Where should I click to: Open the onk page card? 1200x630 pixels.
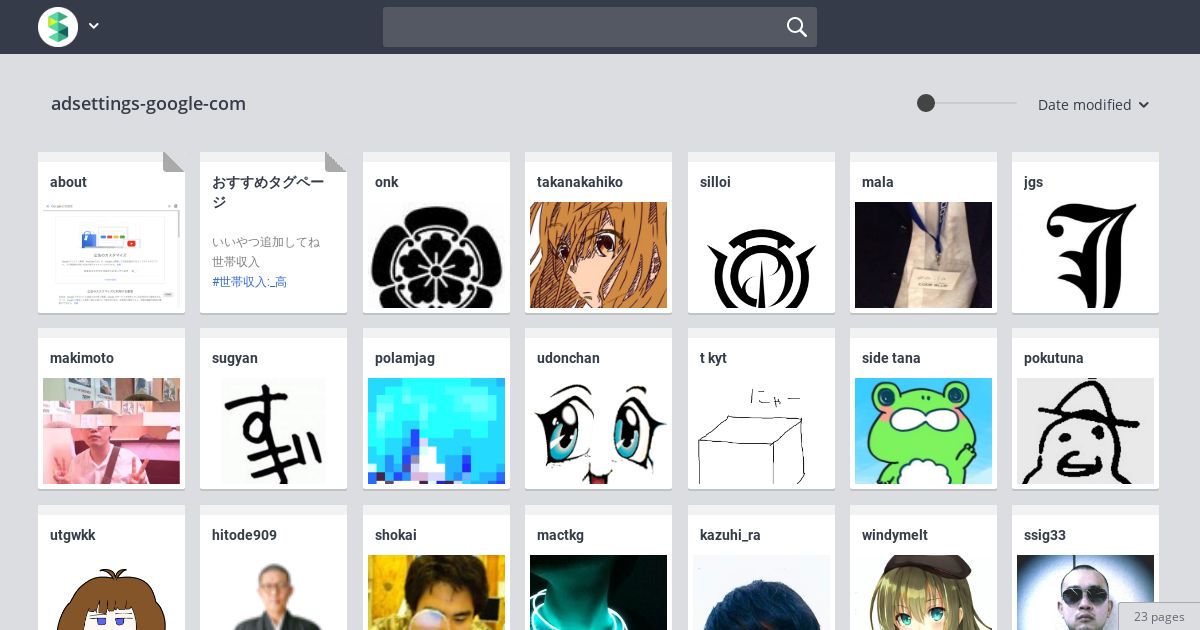(436, 232)
